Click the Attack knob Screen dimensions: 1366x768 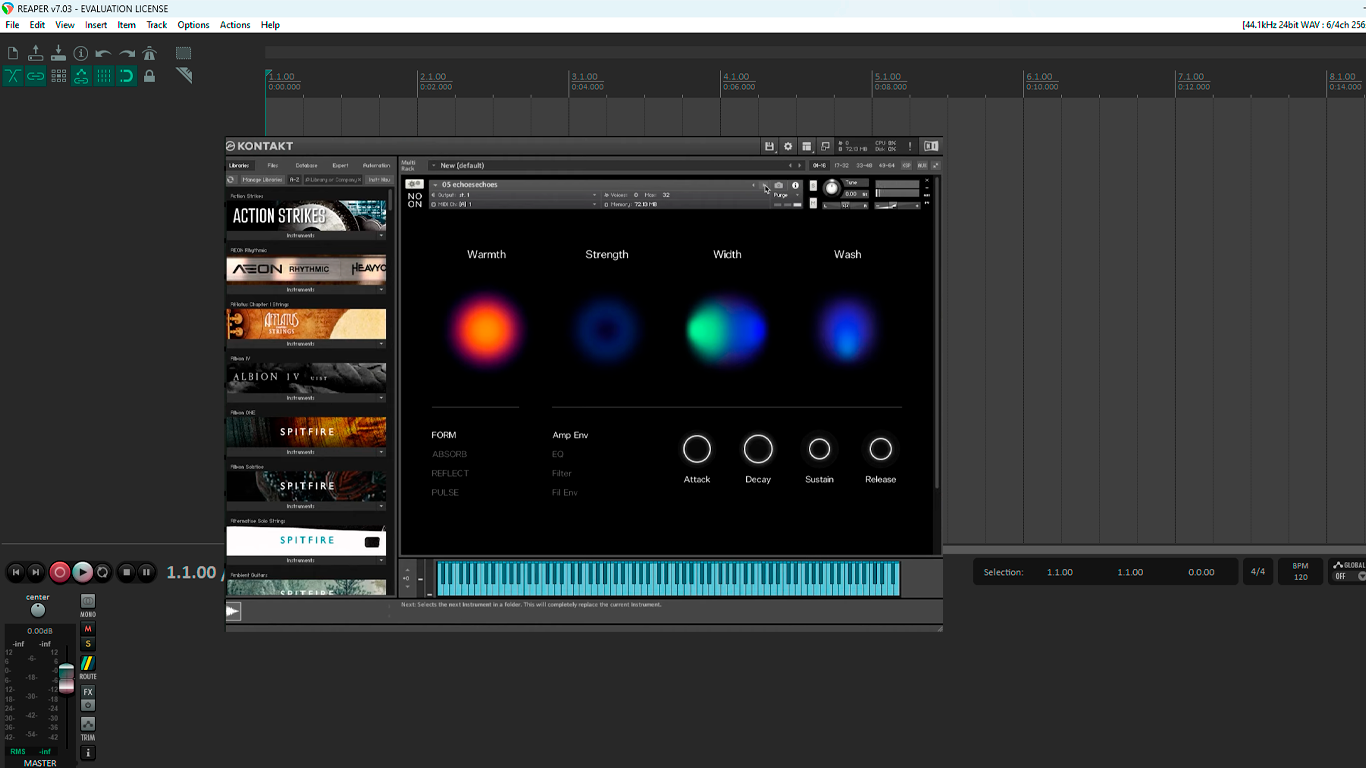697,449
